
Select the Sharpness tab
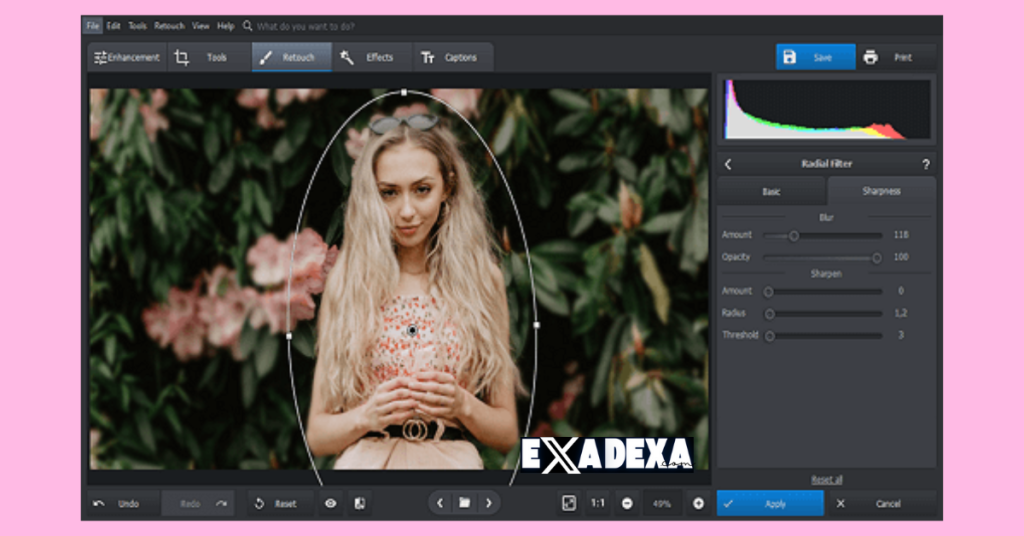pyautogui.click(x=881, y=191)
